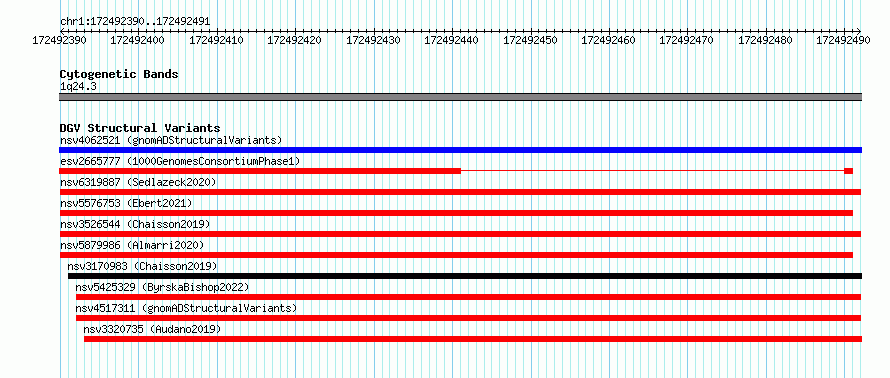Select the red nsv3320735 variant bar
Image resolution: width=890 pixels, height=378 pixels.
click(473, 339)
